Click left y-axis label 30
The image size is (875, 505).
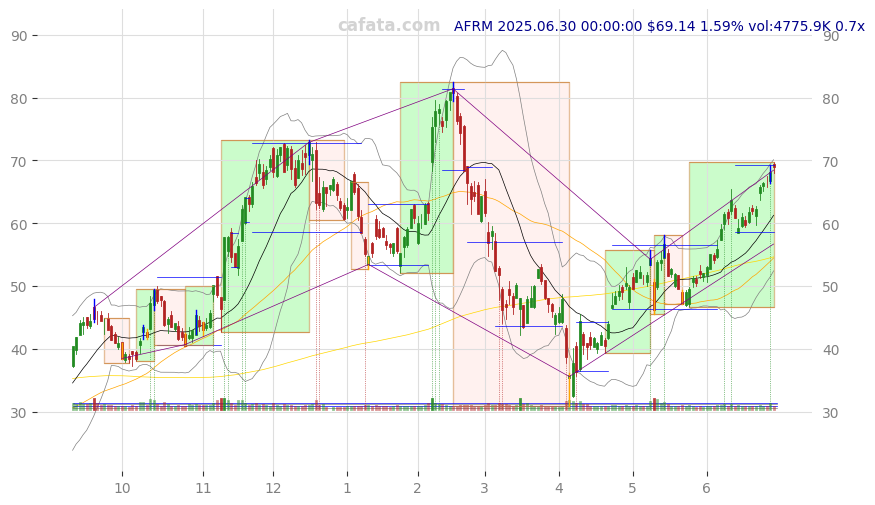coord(18,413)
